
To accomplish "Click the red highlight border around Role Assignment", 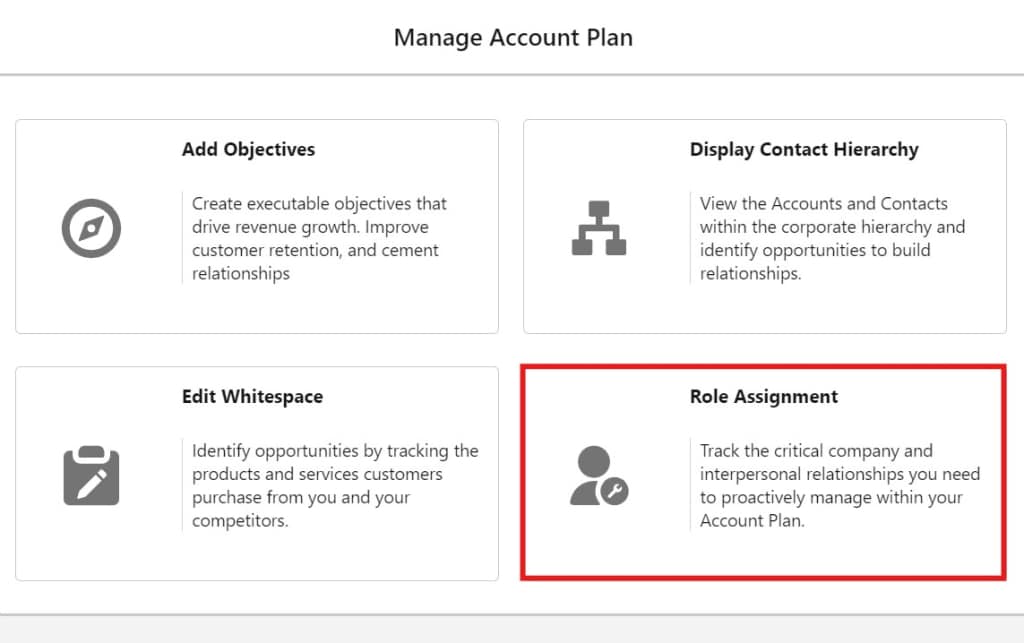I will point(765,368).
